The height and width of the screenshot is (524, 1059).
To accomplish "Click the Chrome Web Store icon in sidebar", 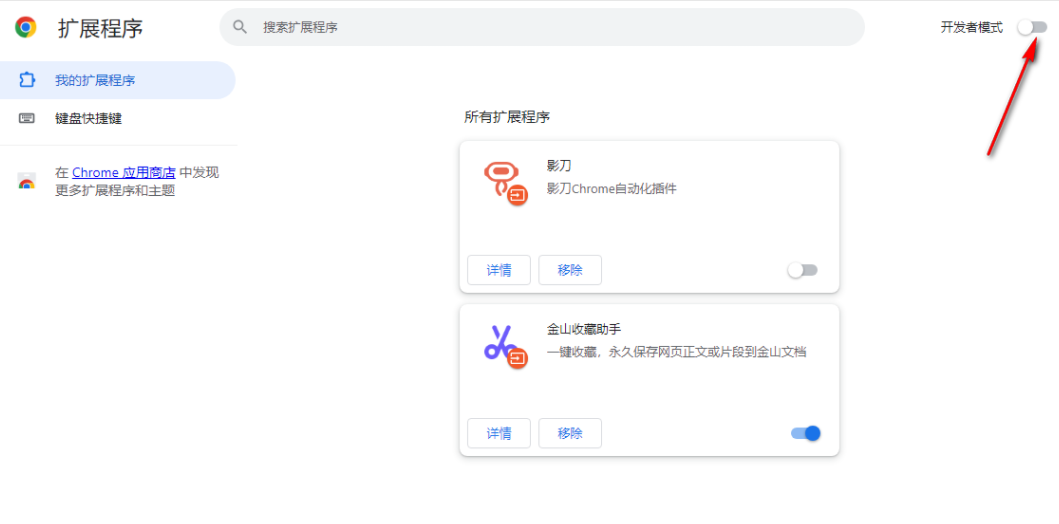I will pyautogui.click(x=26, y=181).
